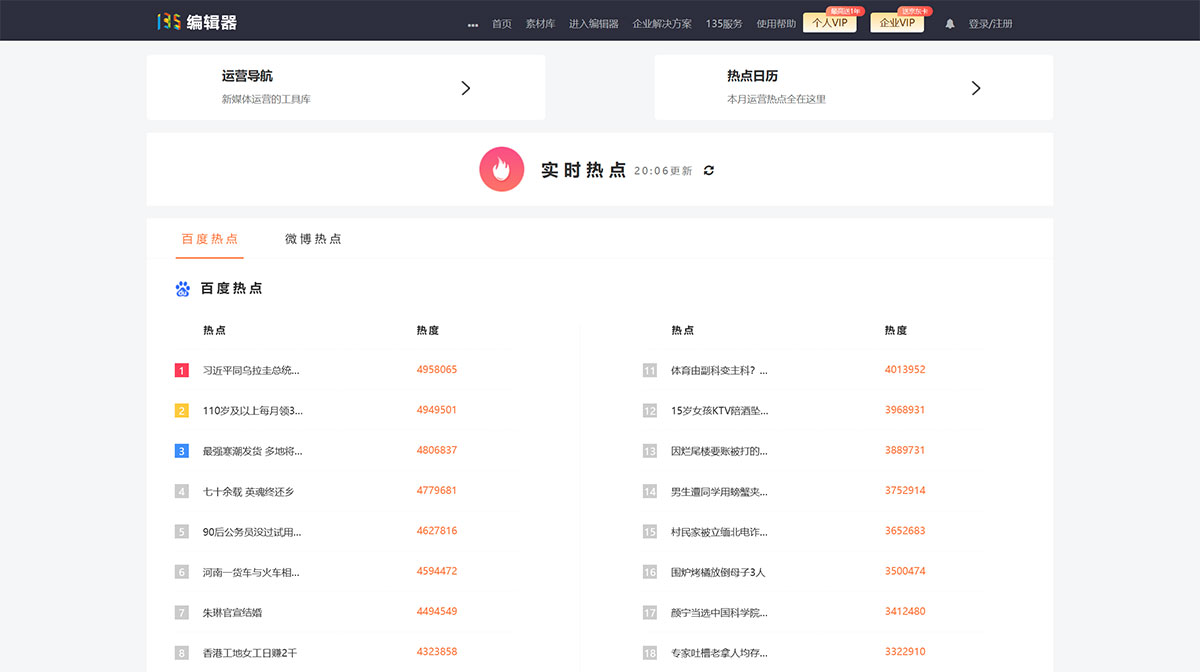Screen dimensions: 1200x672
Task: Refresh the hot topics via the refresh icon
Action: [x=709, y=170]
